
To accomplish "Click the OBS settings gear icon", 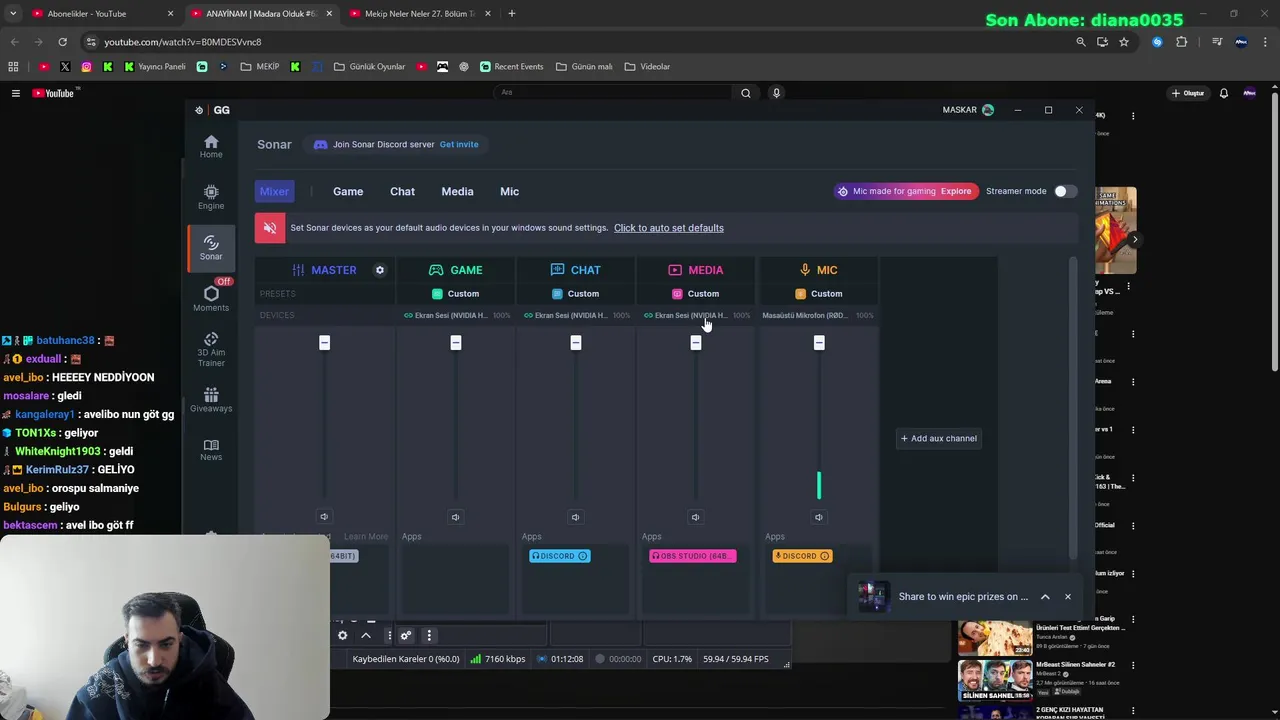I will [342, 635].
